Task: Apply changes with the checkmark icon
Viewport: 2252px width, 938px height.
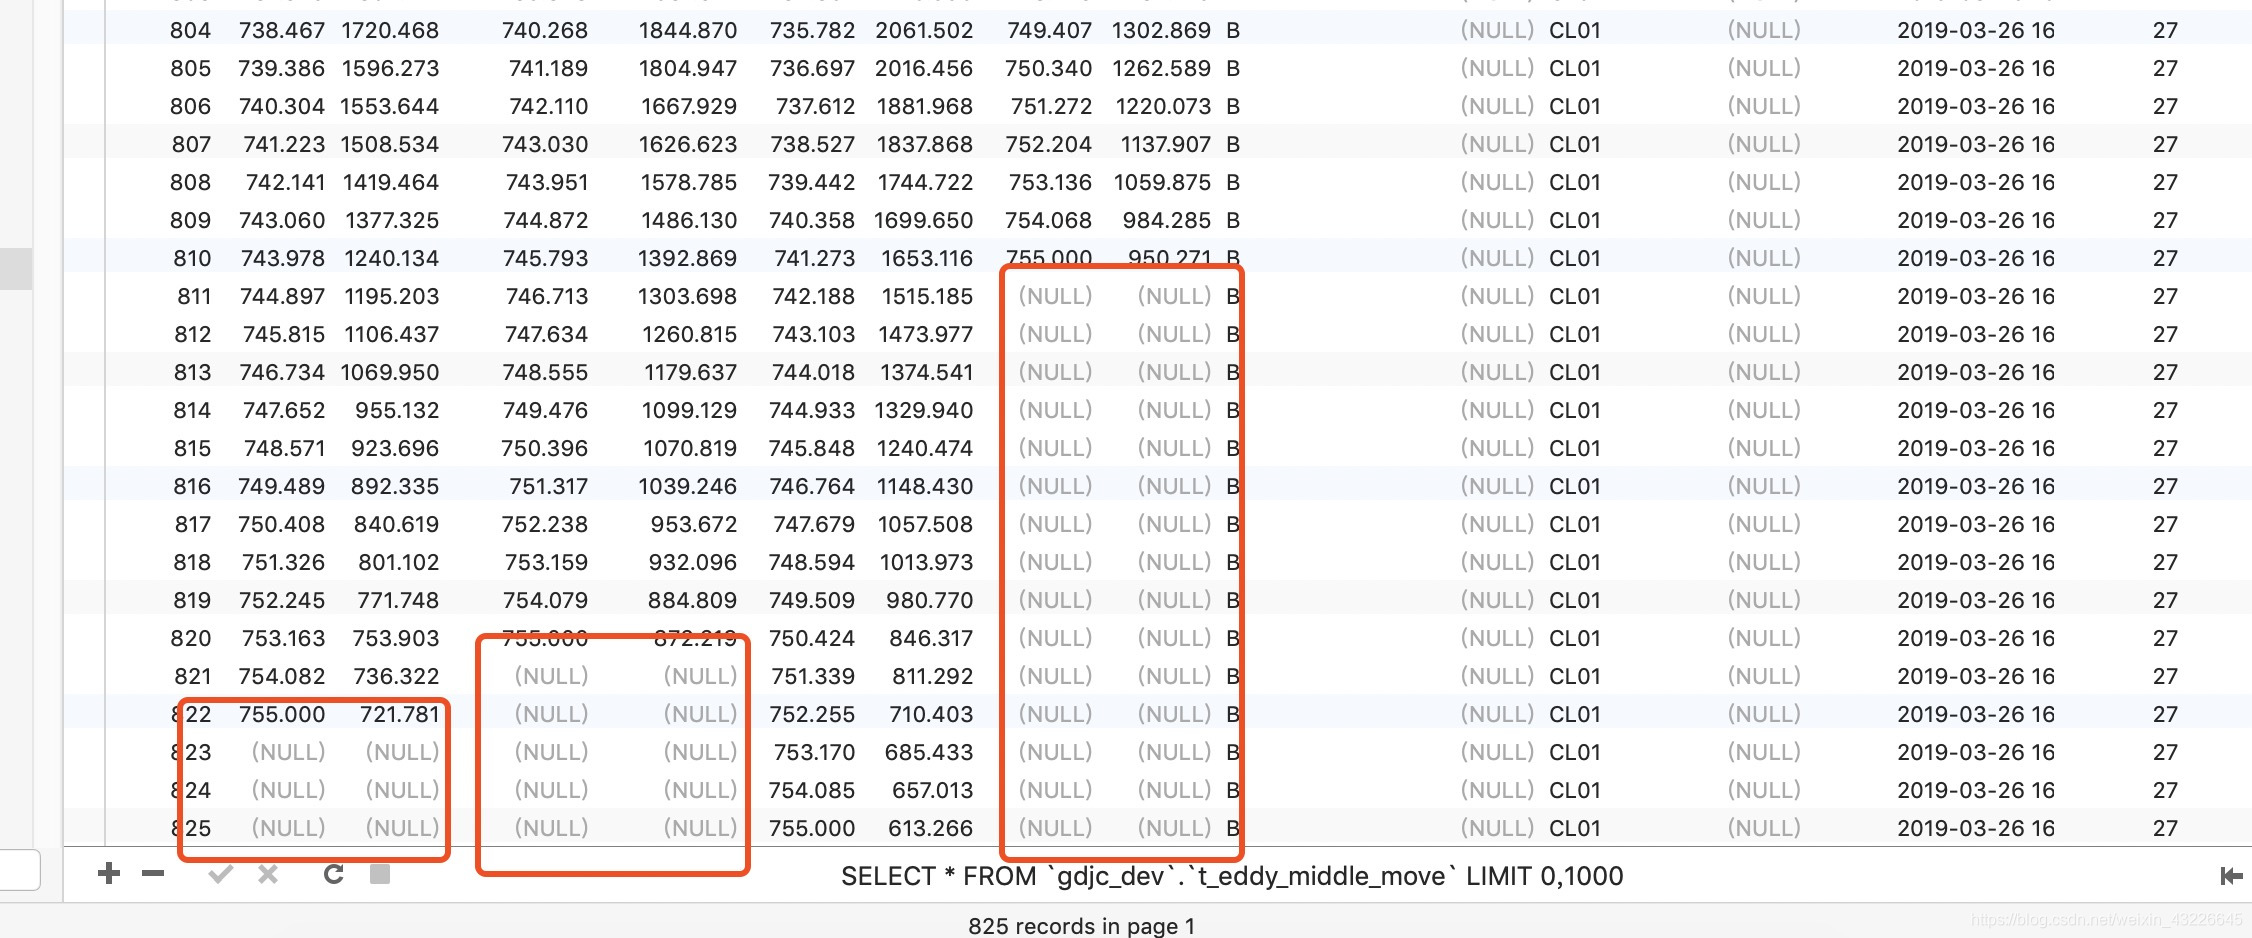Action: [x=221, y=874]
